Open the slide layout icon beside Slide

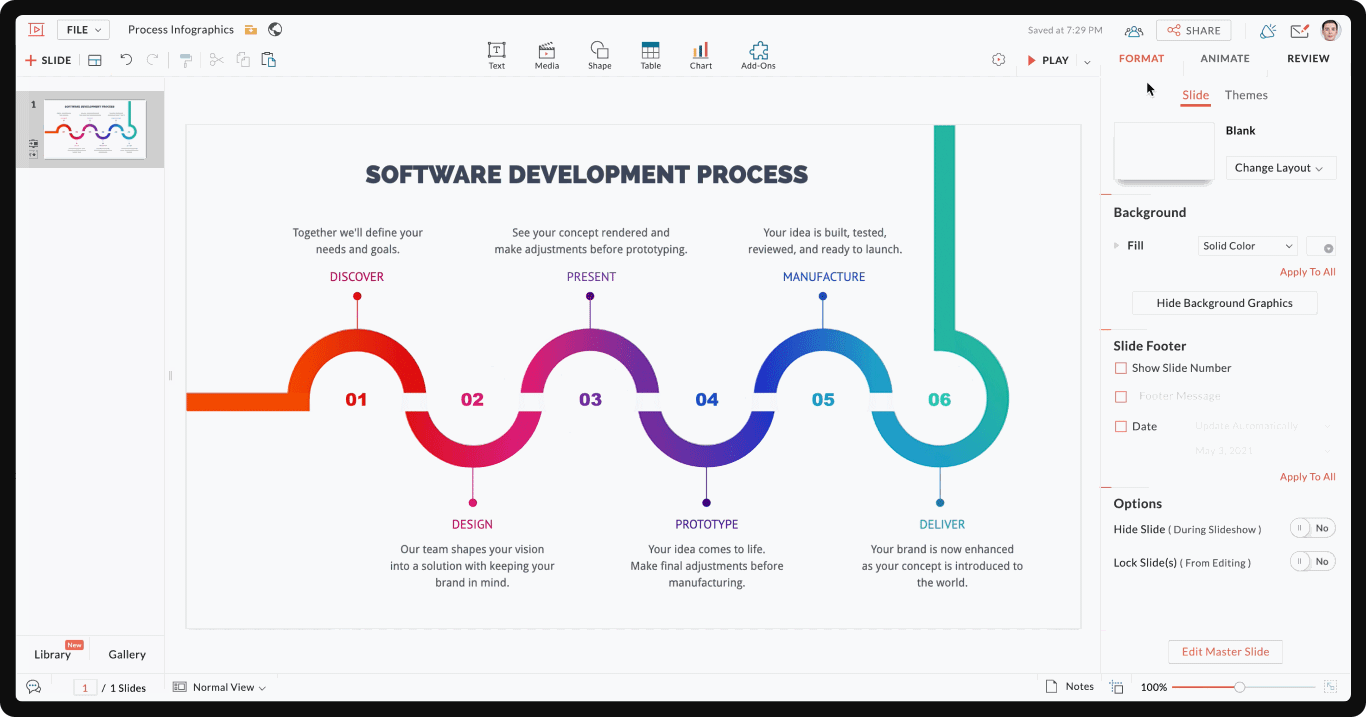[95, 60]
